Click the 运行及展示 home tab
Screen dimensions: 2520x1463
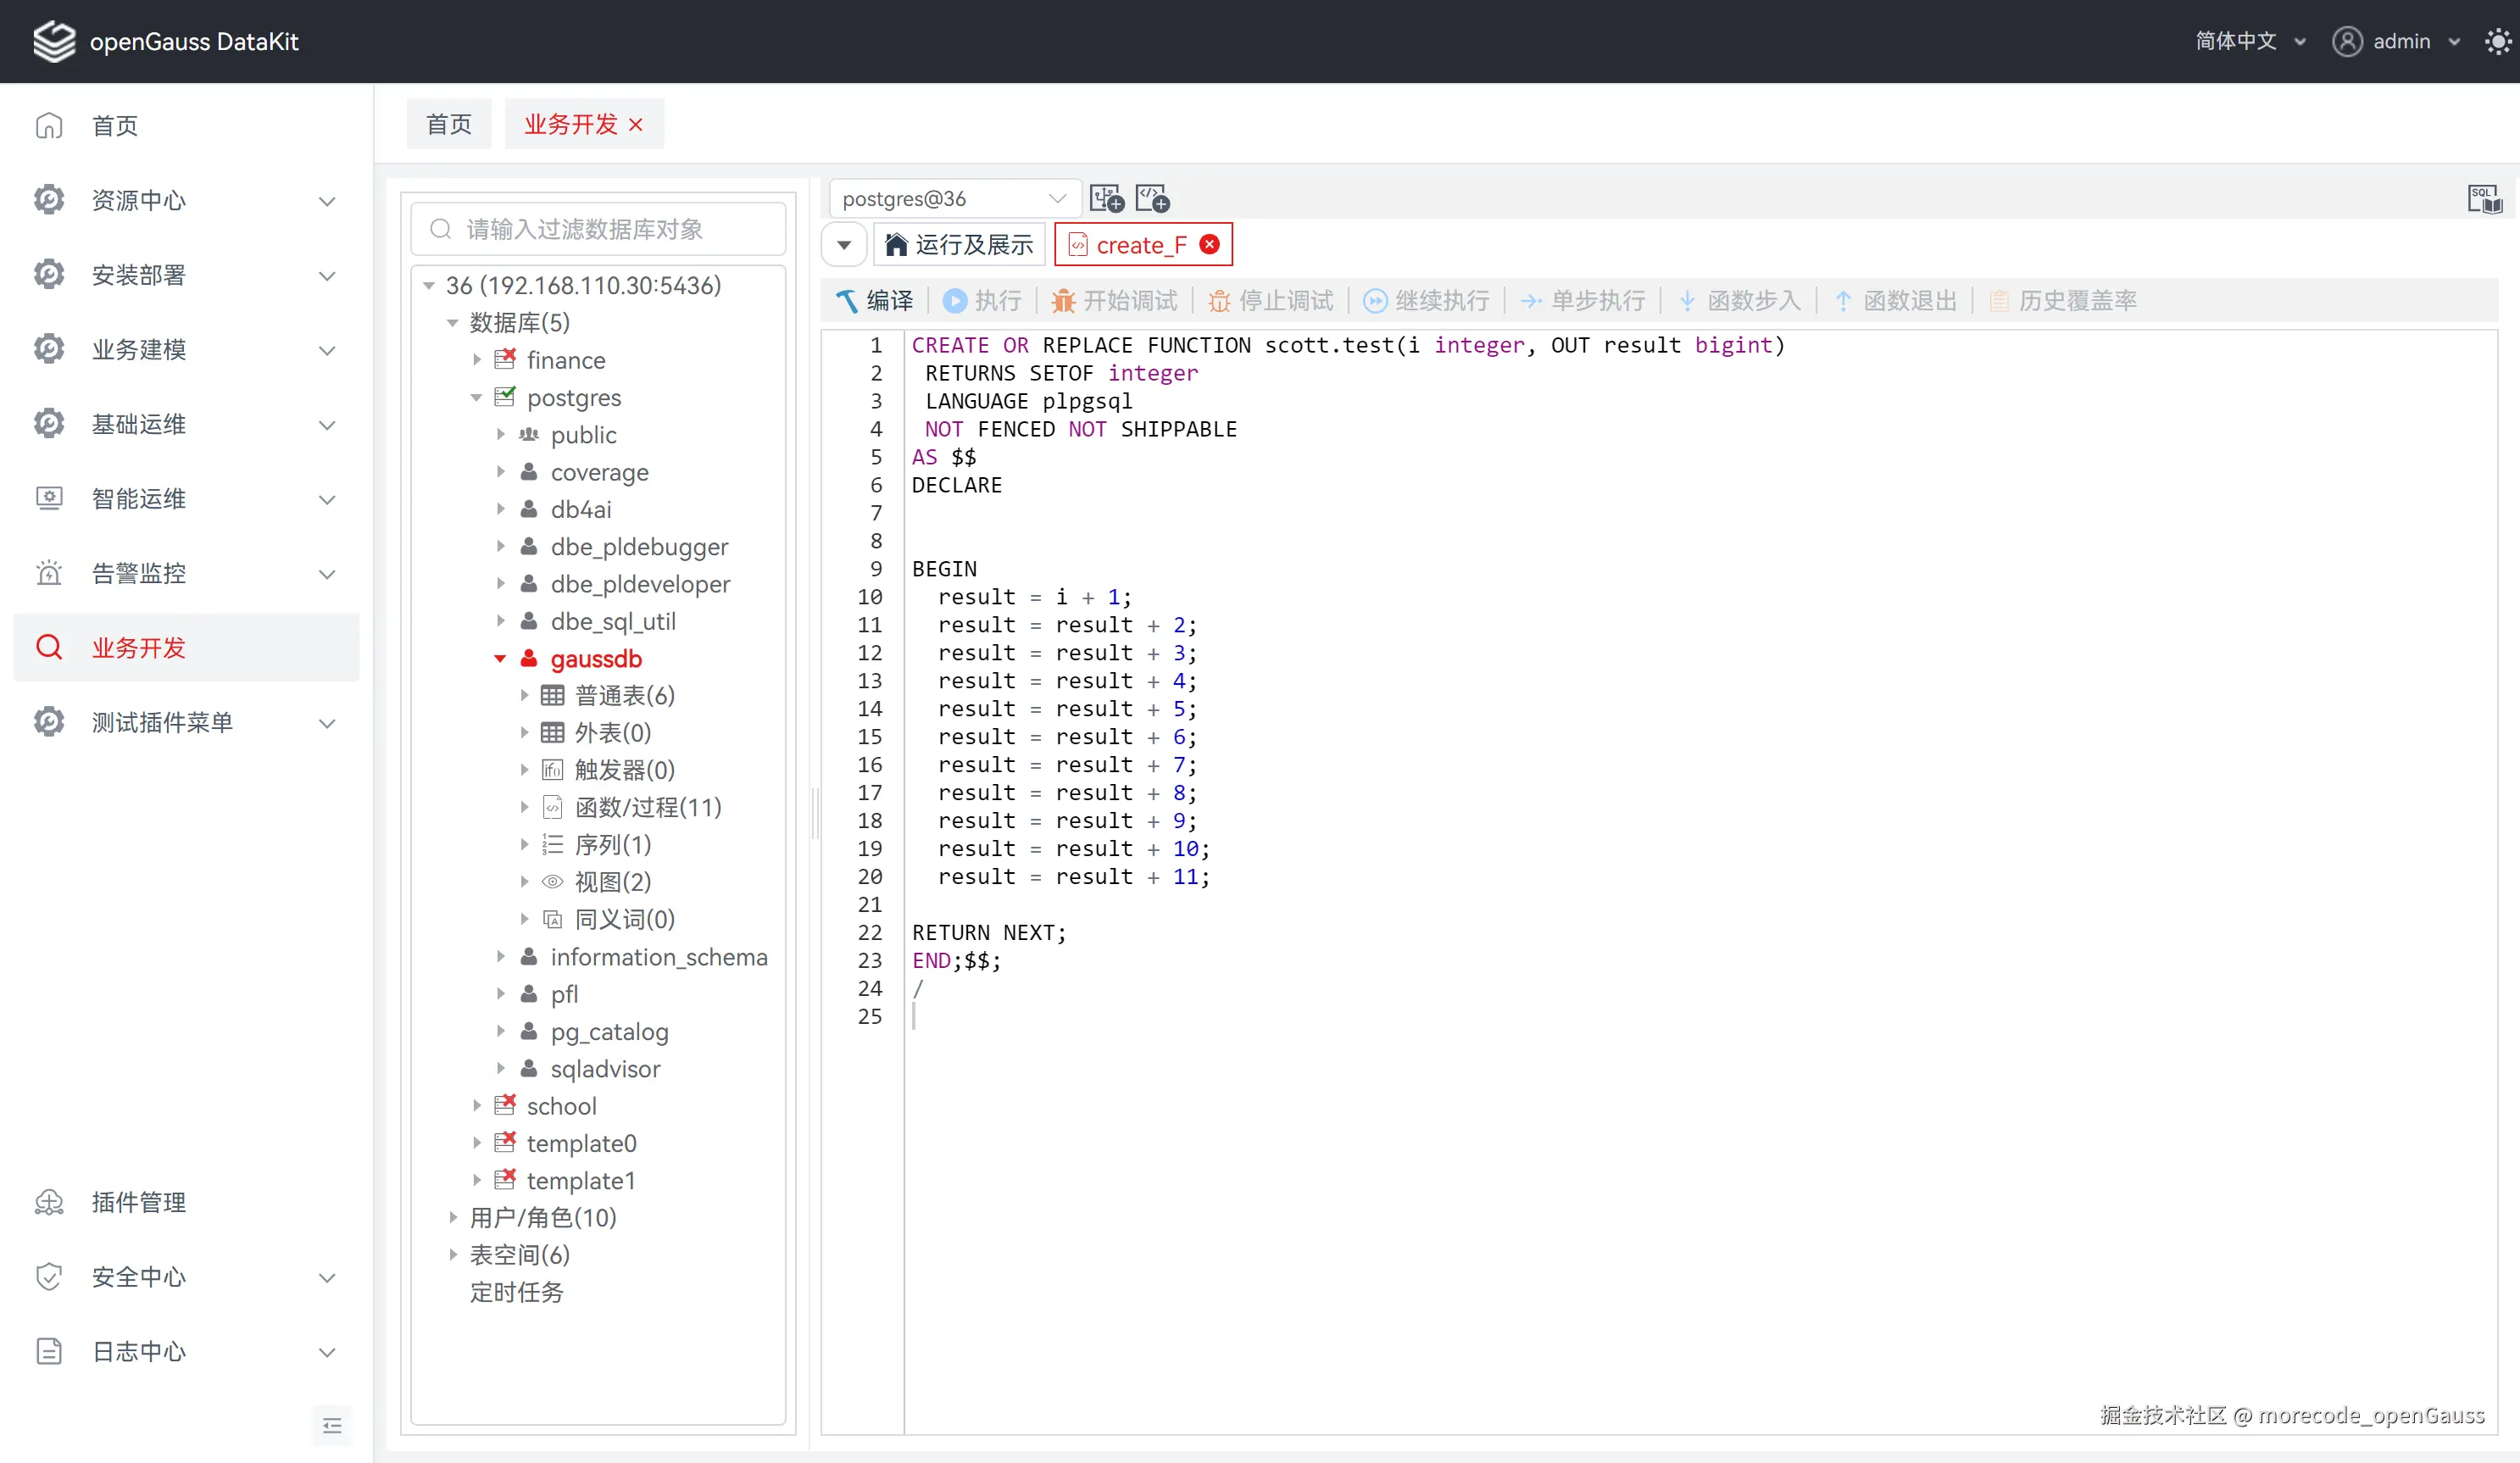click(959, 245)
